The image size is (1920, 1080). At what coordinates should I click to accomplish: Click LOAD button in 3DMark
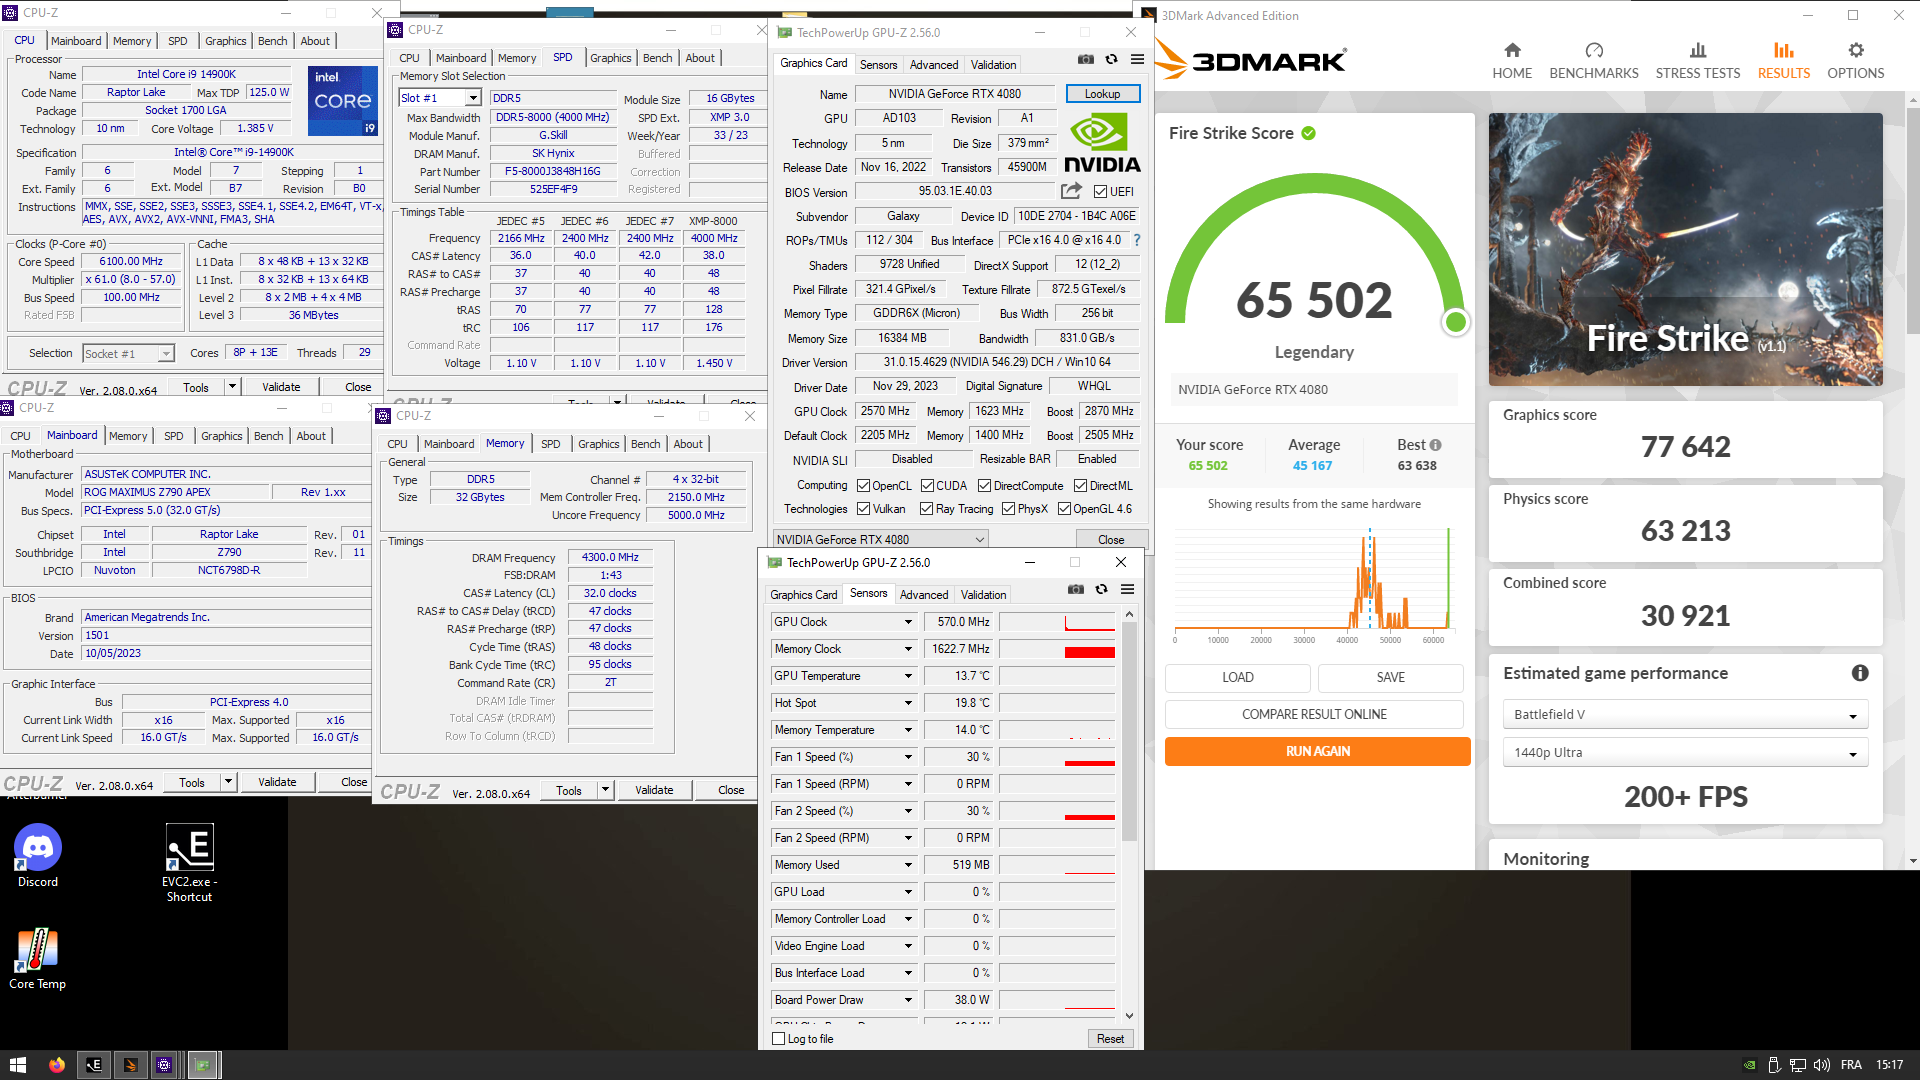(1238, 677)
